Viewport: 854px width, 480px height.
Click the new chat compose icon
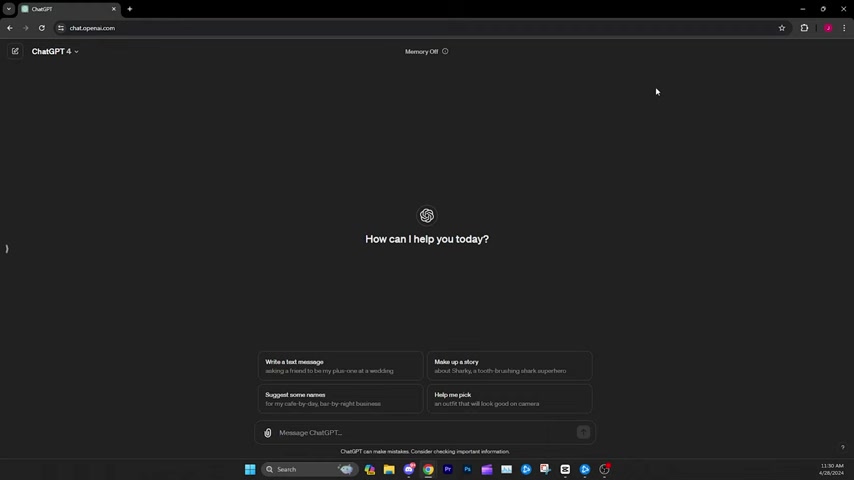point(15,51)
